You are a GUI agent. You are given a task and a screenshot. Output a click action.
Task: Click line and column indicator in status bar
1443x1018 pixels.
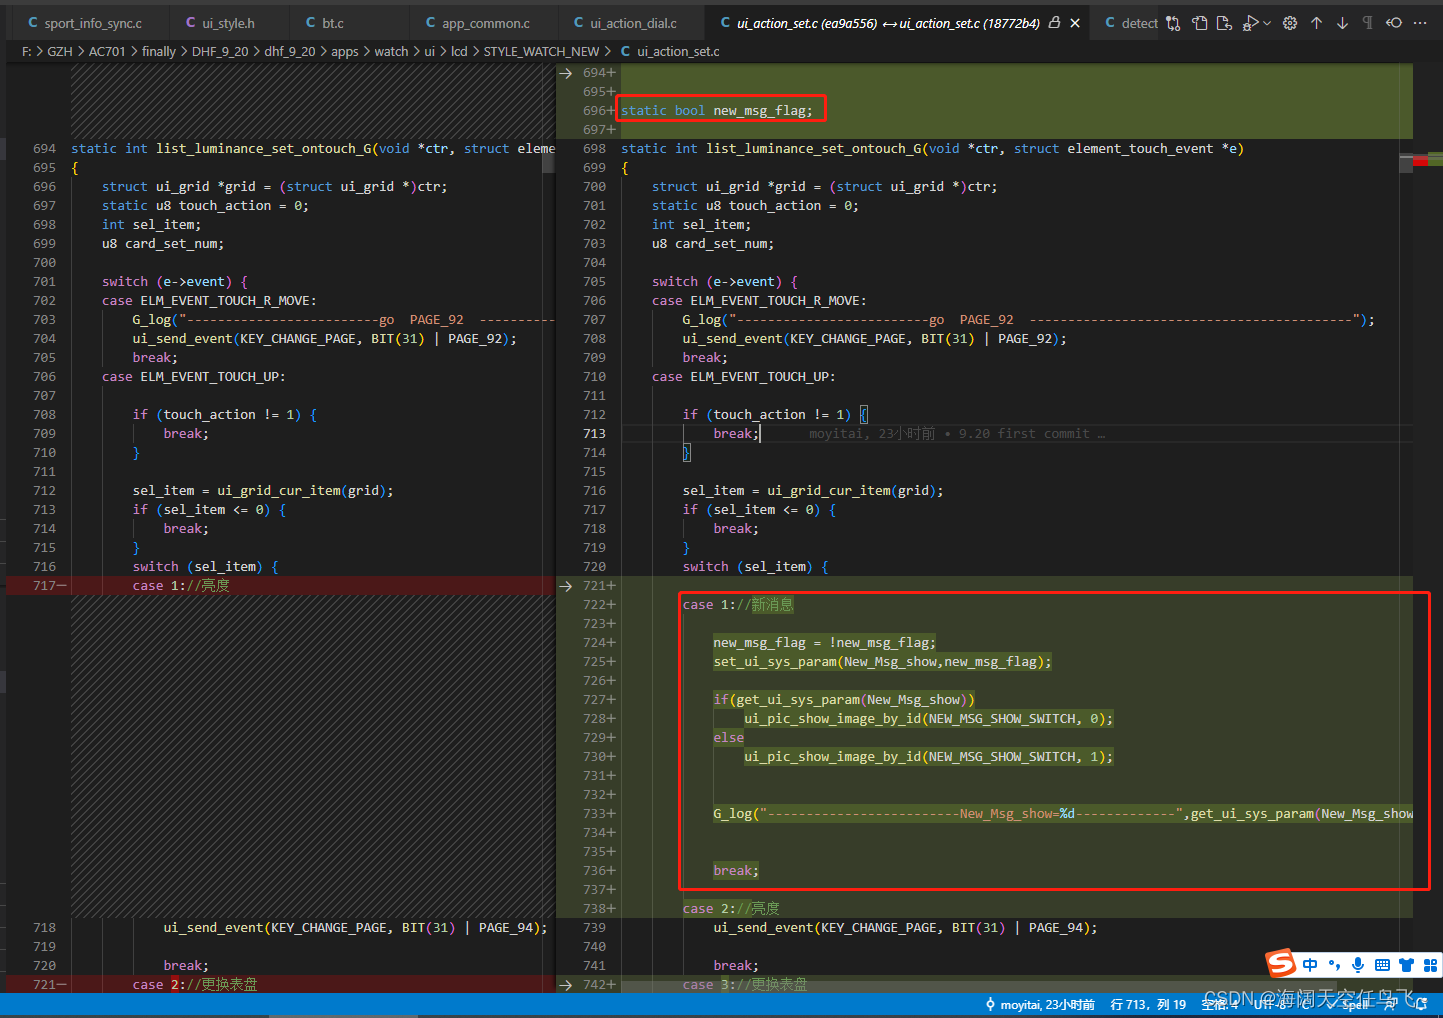click(1148, 1004)
